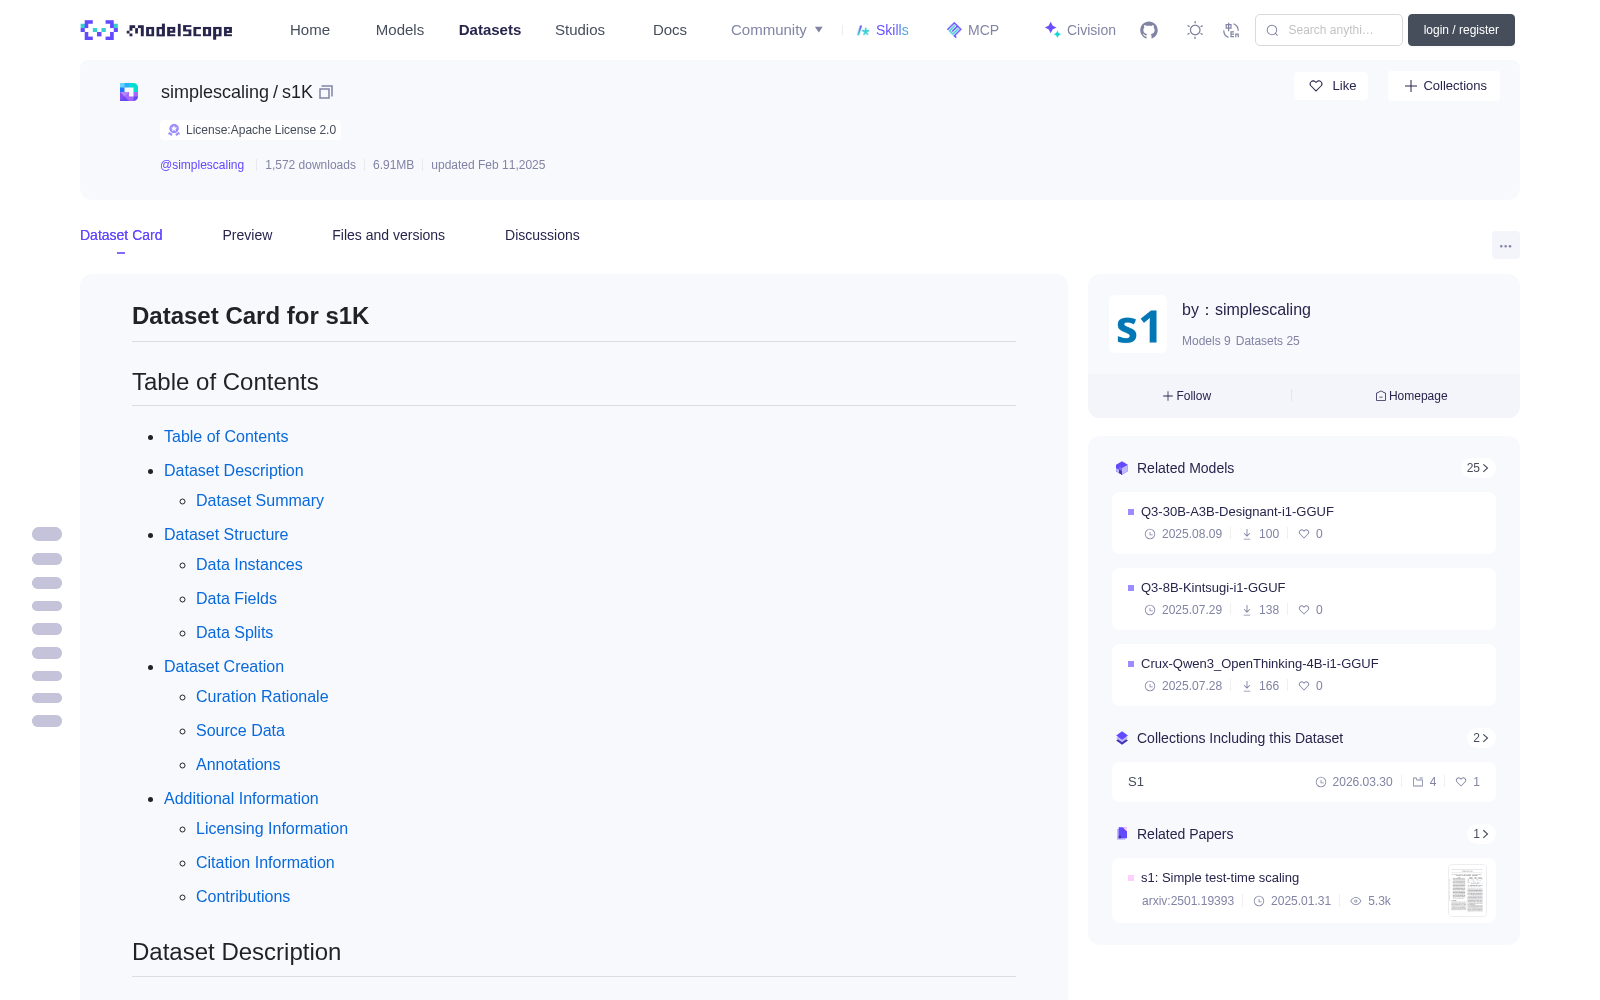Open Civision from the top bar

pos(1080,30)
